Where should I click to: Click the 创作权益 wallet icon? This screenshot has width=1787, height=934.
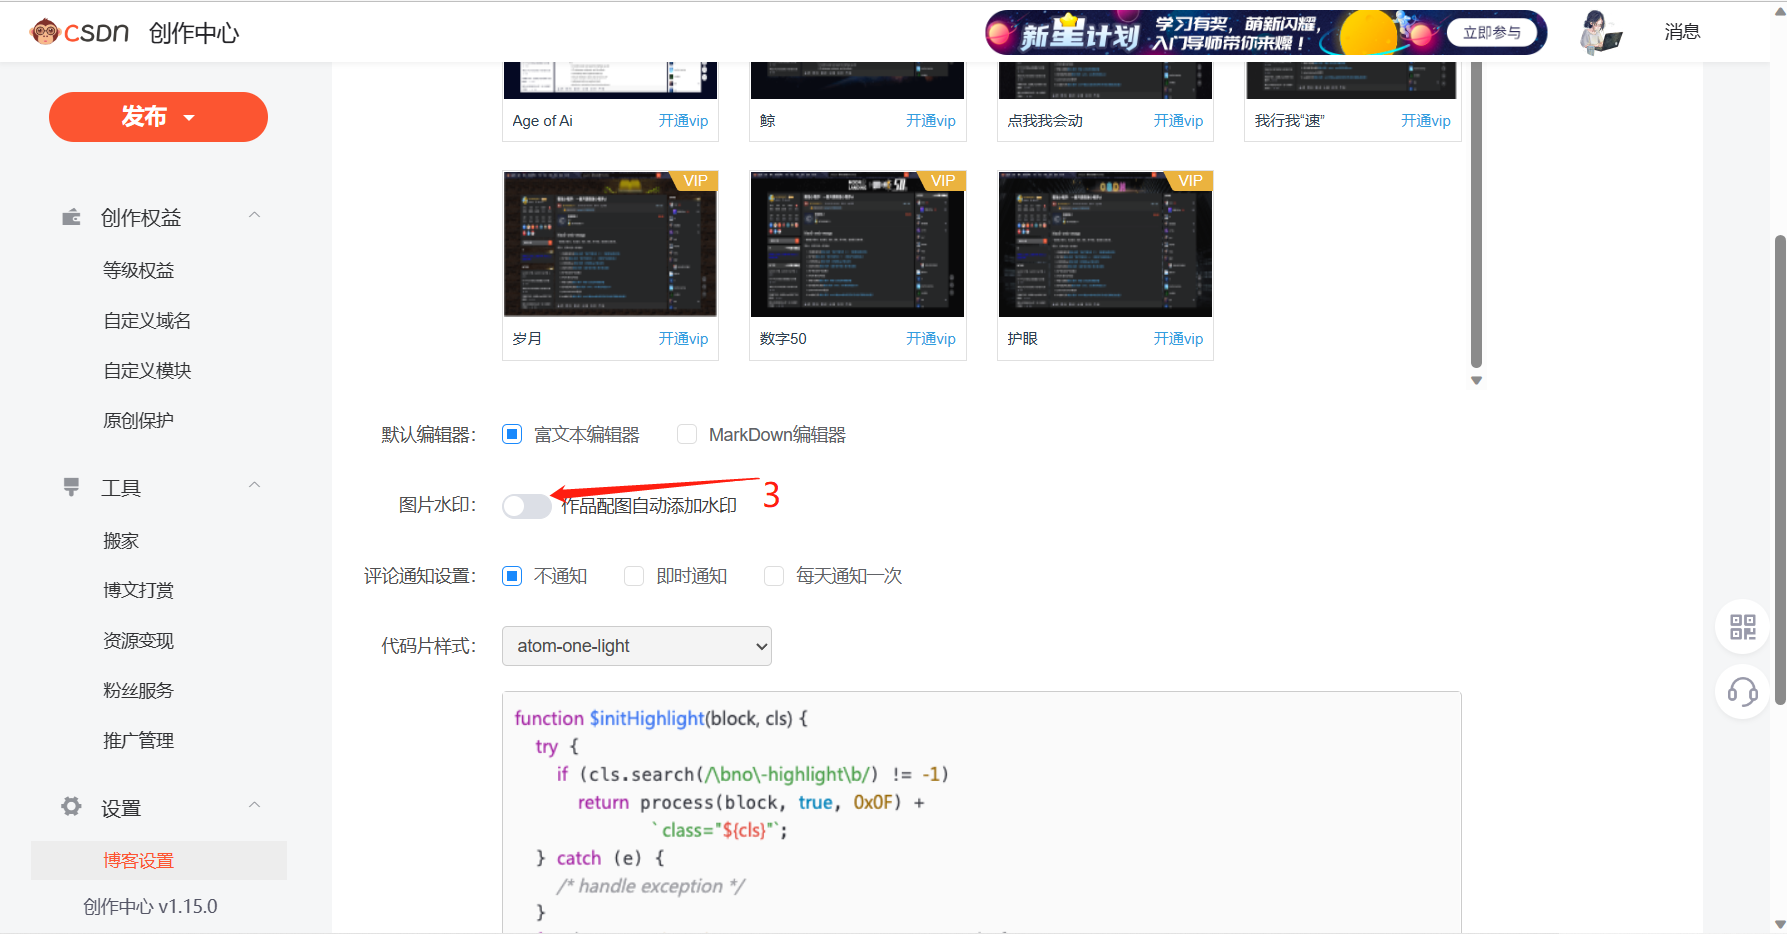click(71, 217)
